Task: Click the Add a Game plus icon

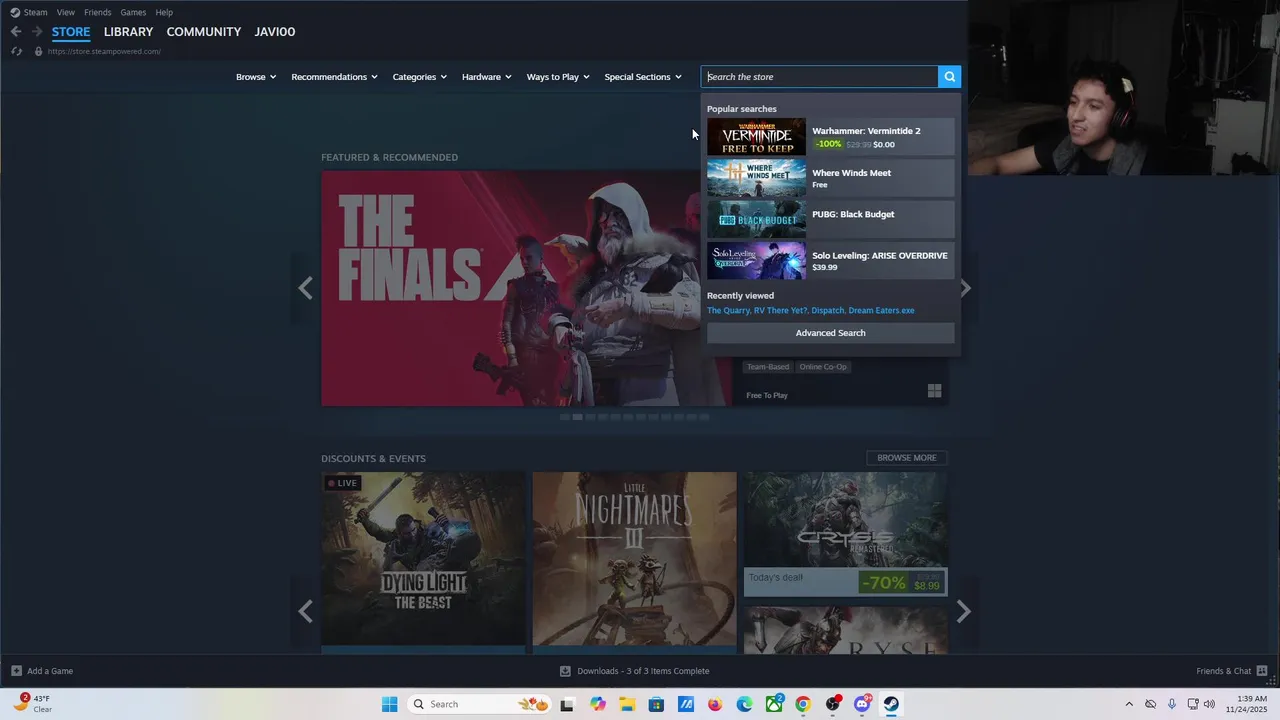Action: click(16, 671)
